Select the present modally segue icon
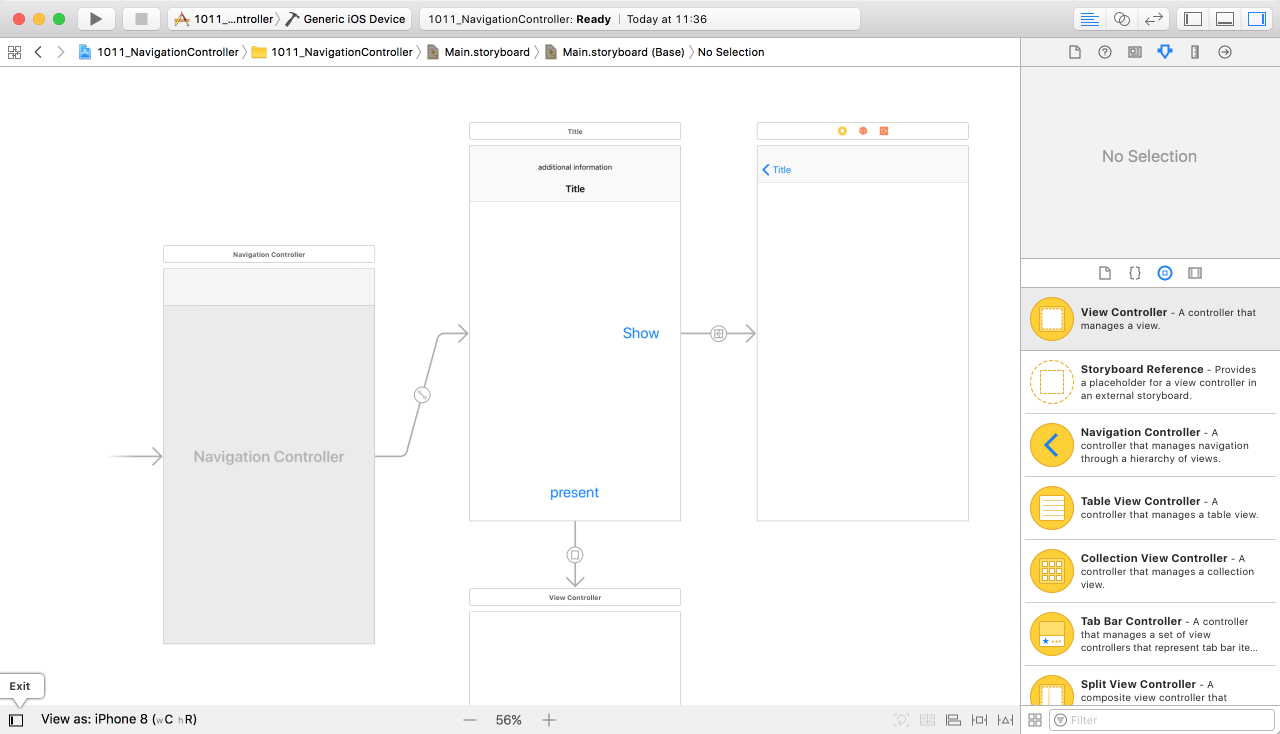Viewport: 1280px width, 734px height. pyautogui.click(x=575, y=555)
